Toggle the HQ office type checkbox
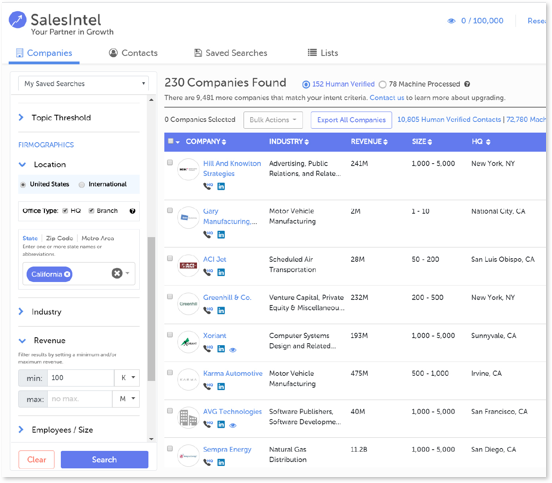 click(65, 211)
